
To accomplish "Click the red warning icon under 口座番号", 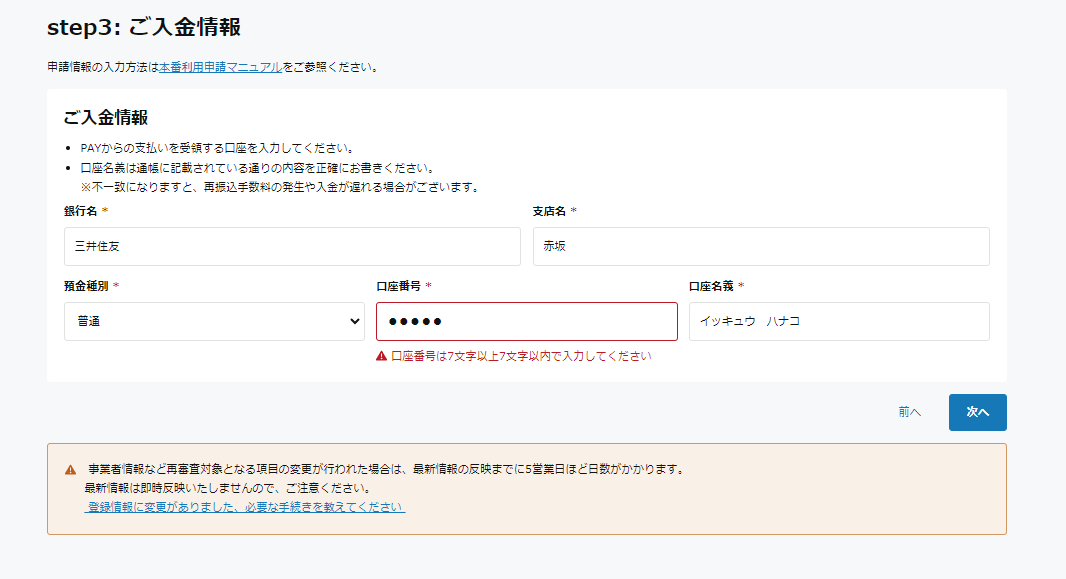I will pos(381,356).
